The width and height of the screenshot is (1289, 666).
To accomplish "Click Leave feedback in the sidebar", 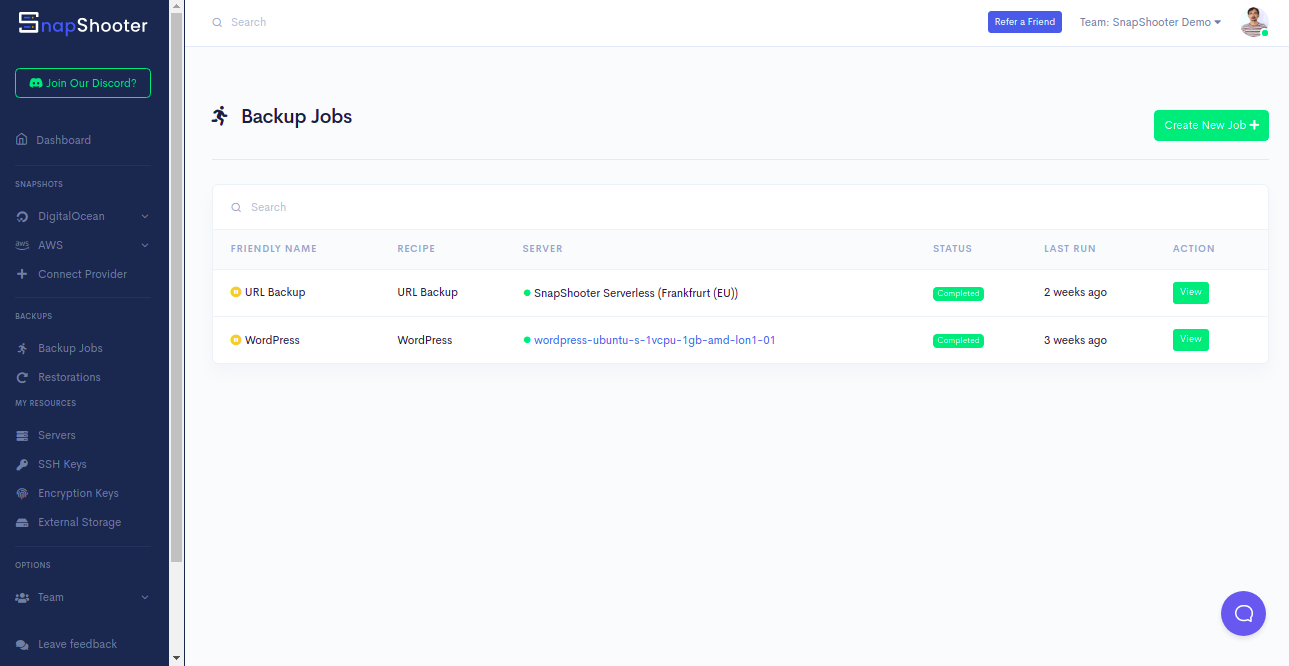I will [x=77, y=645].
